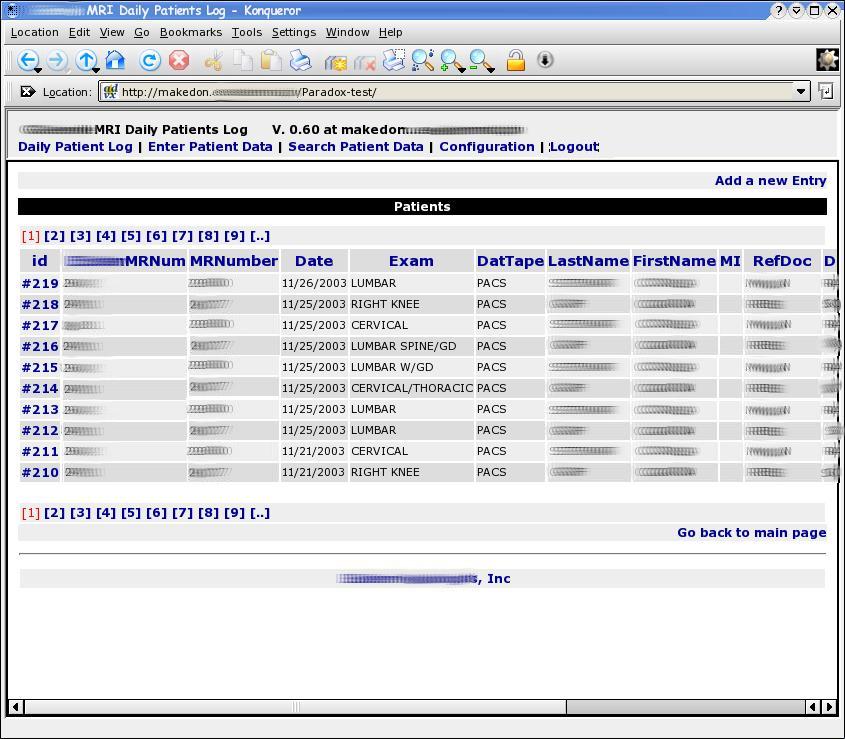Open the Bookmarks menu
The image size is (845, 739).
coord(191,32)
